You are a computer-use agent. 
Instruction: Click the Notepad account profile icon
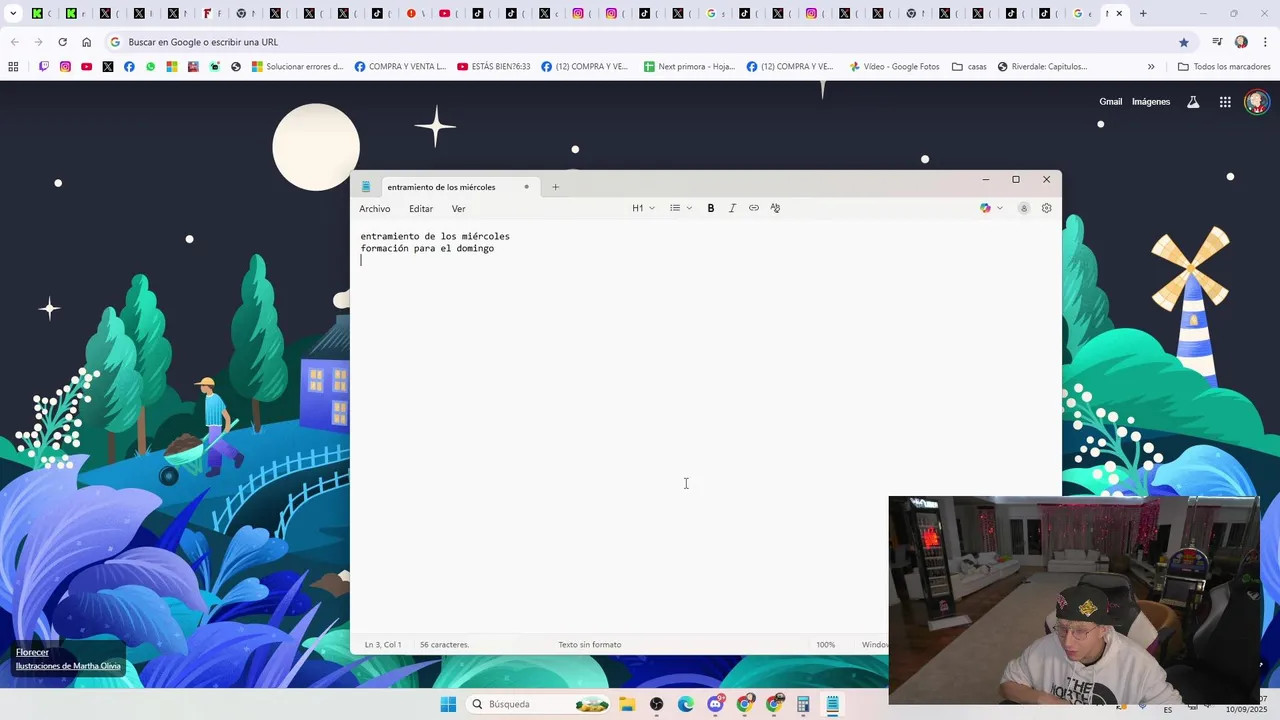1024,208
